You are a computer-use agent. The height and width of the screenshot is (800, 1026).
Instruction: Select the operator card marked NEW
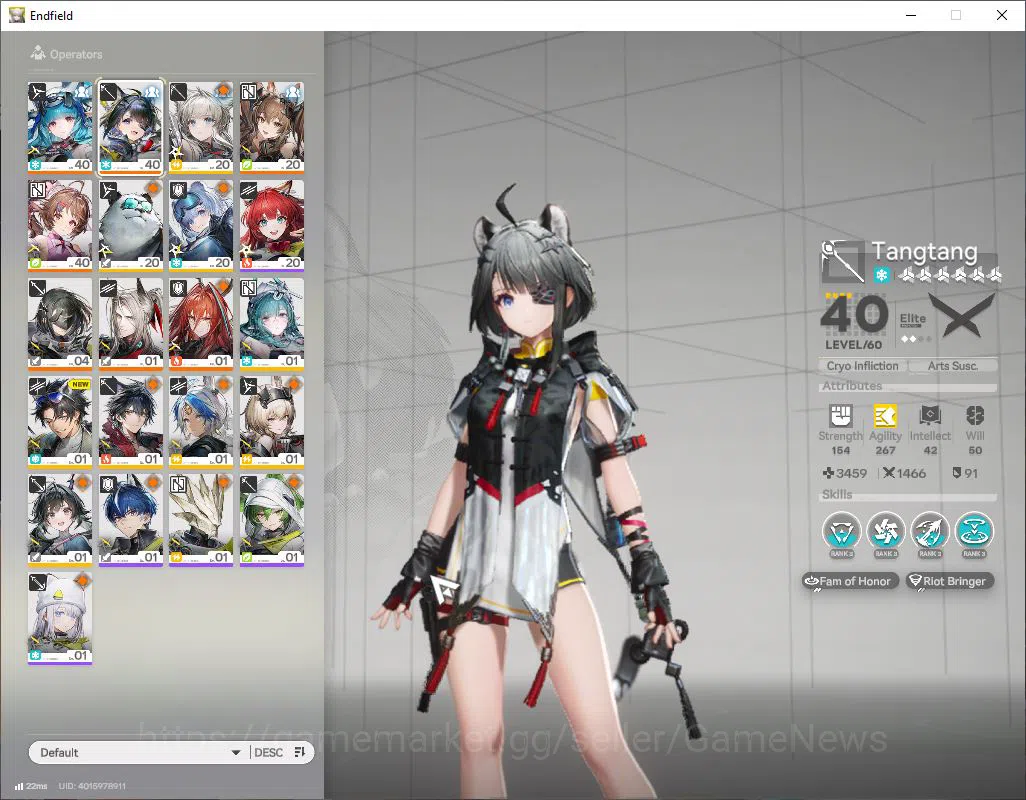pyautogui.click(x=60, y=422)
